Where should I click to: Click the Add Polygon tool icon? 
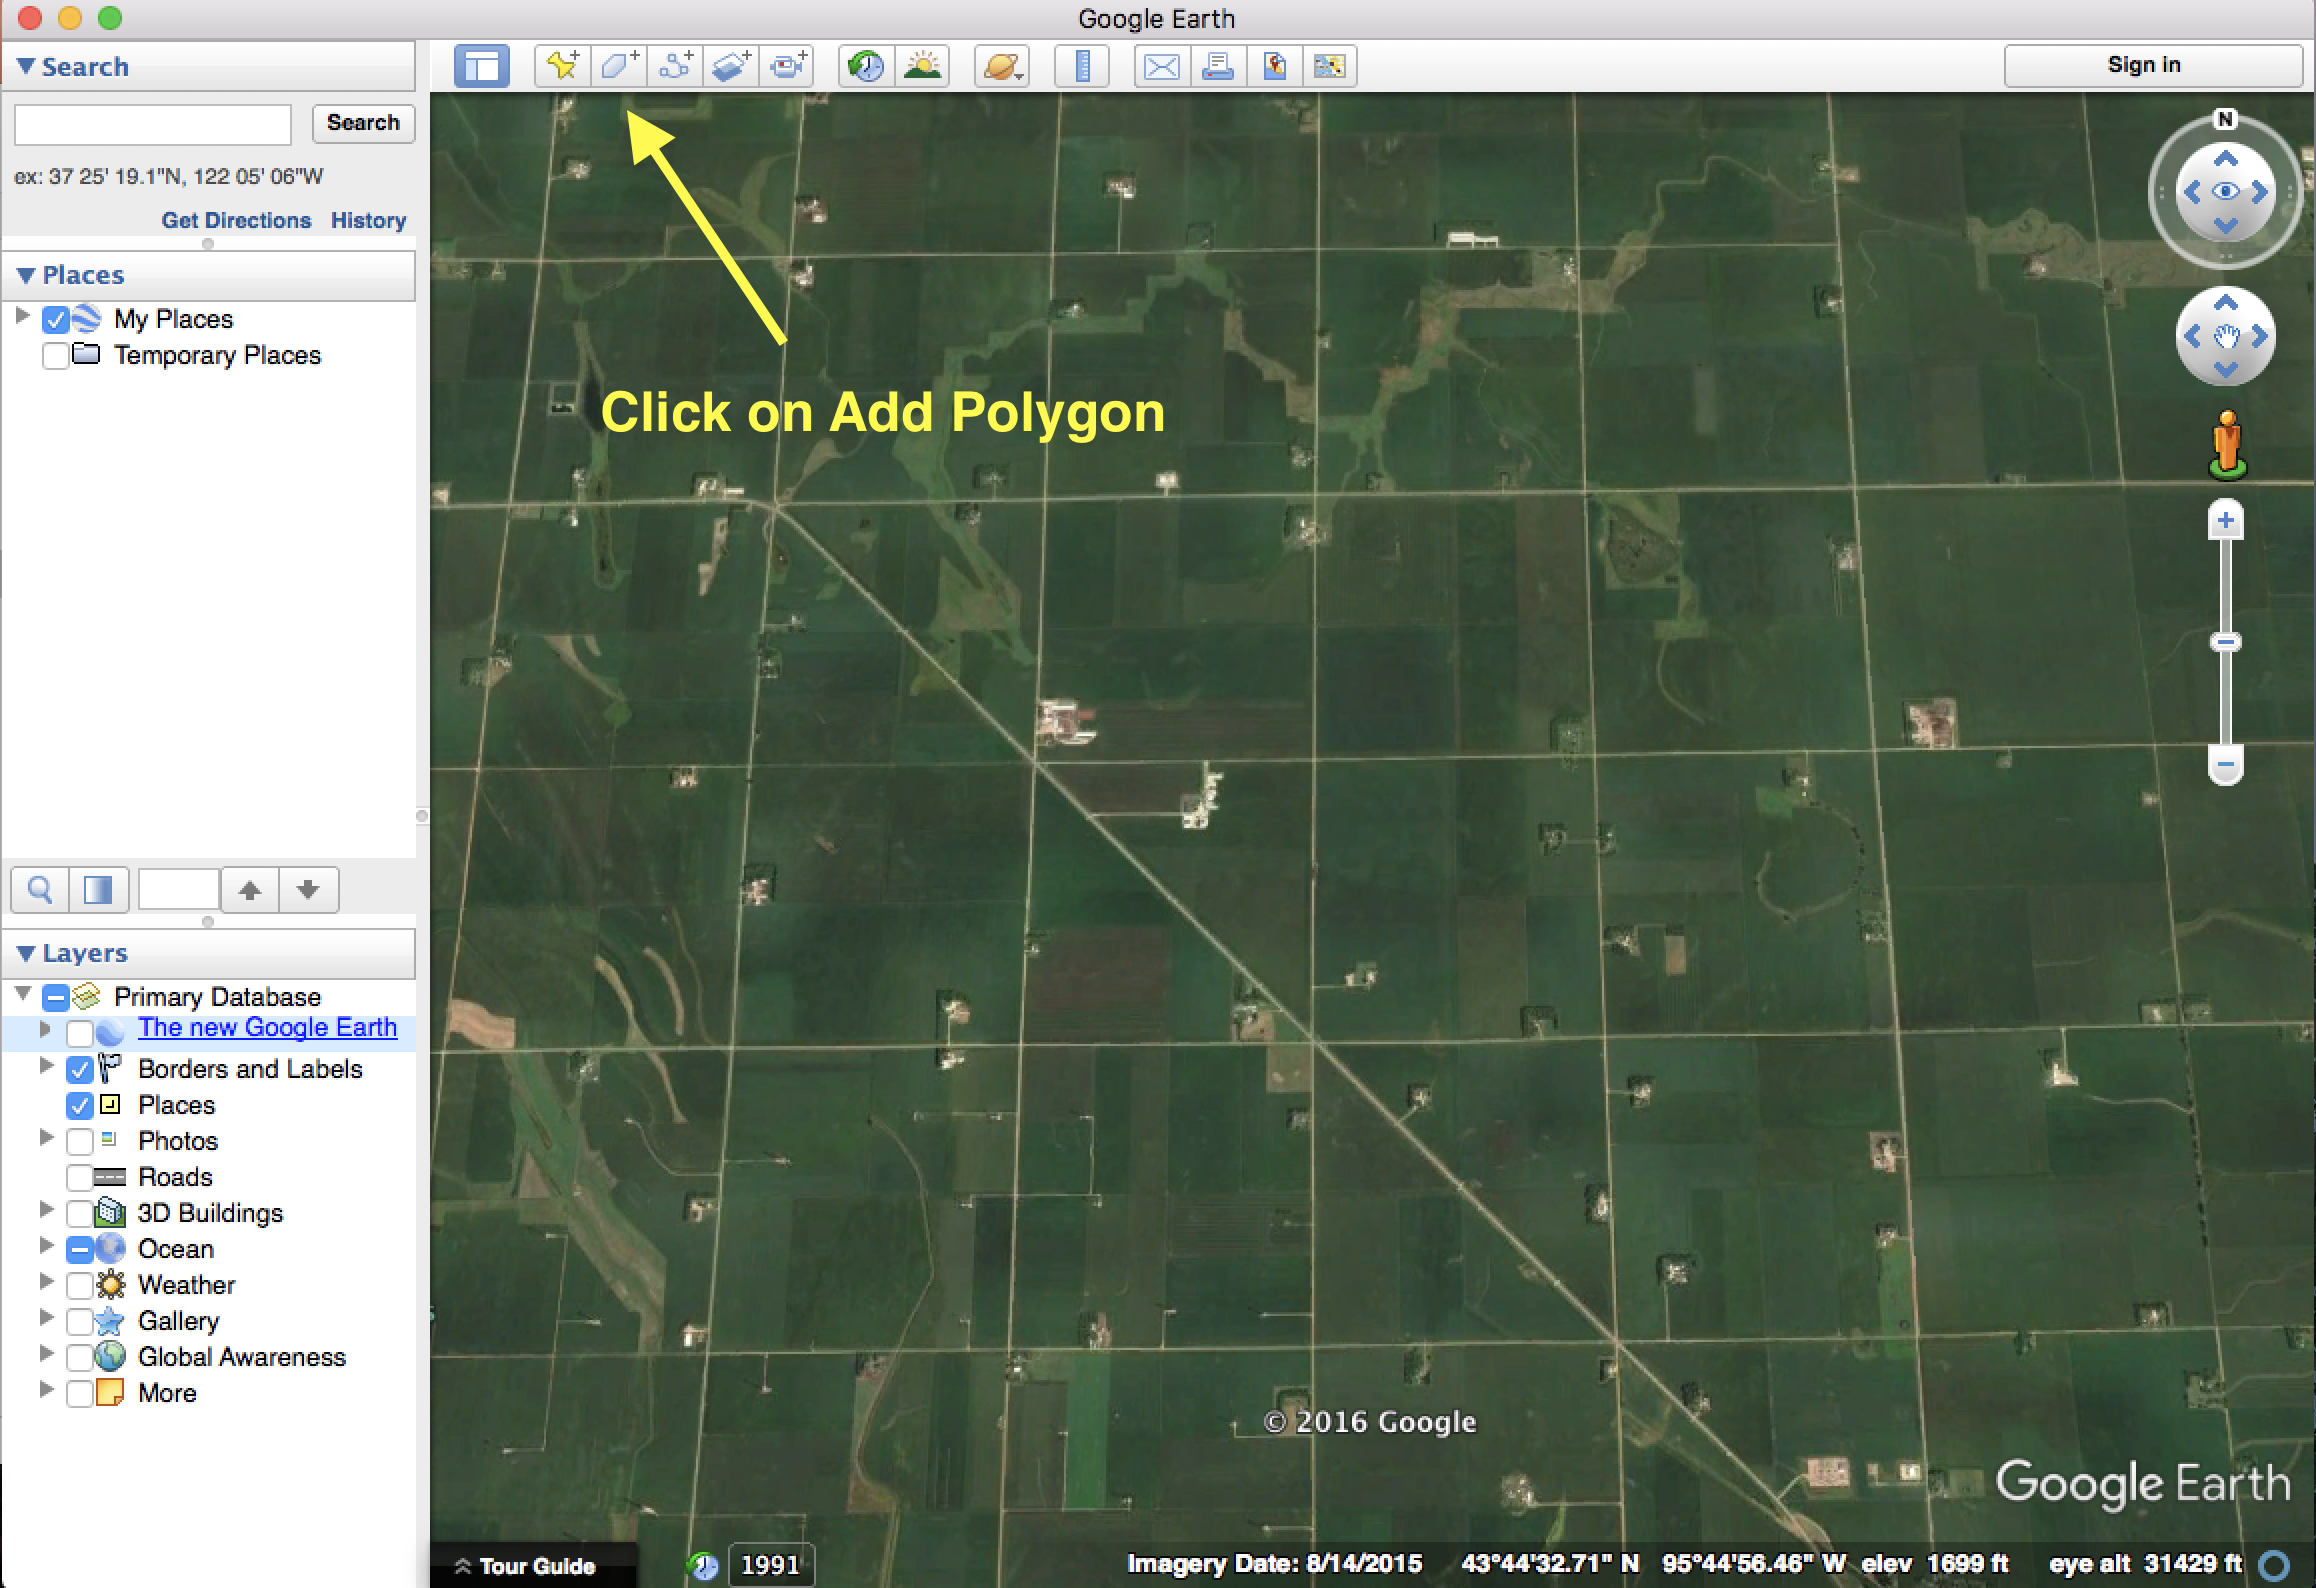click(619, 67)
